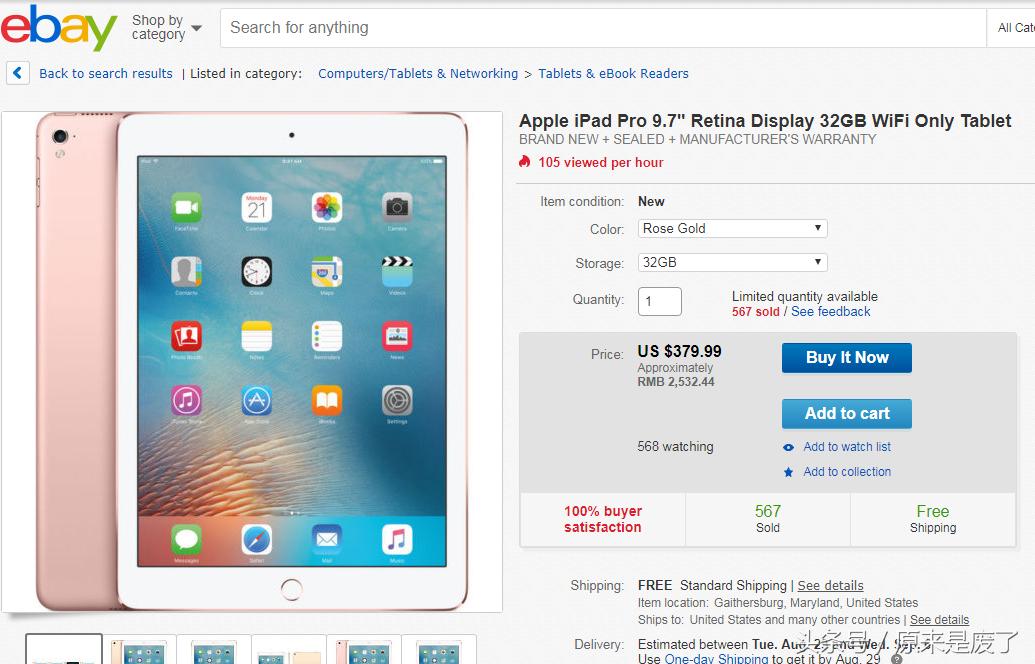This screenshot has height=664, width=1035.
Task: Open the Shop by category dropdown
Action: 167,28
